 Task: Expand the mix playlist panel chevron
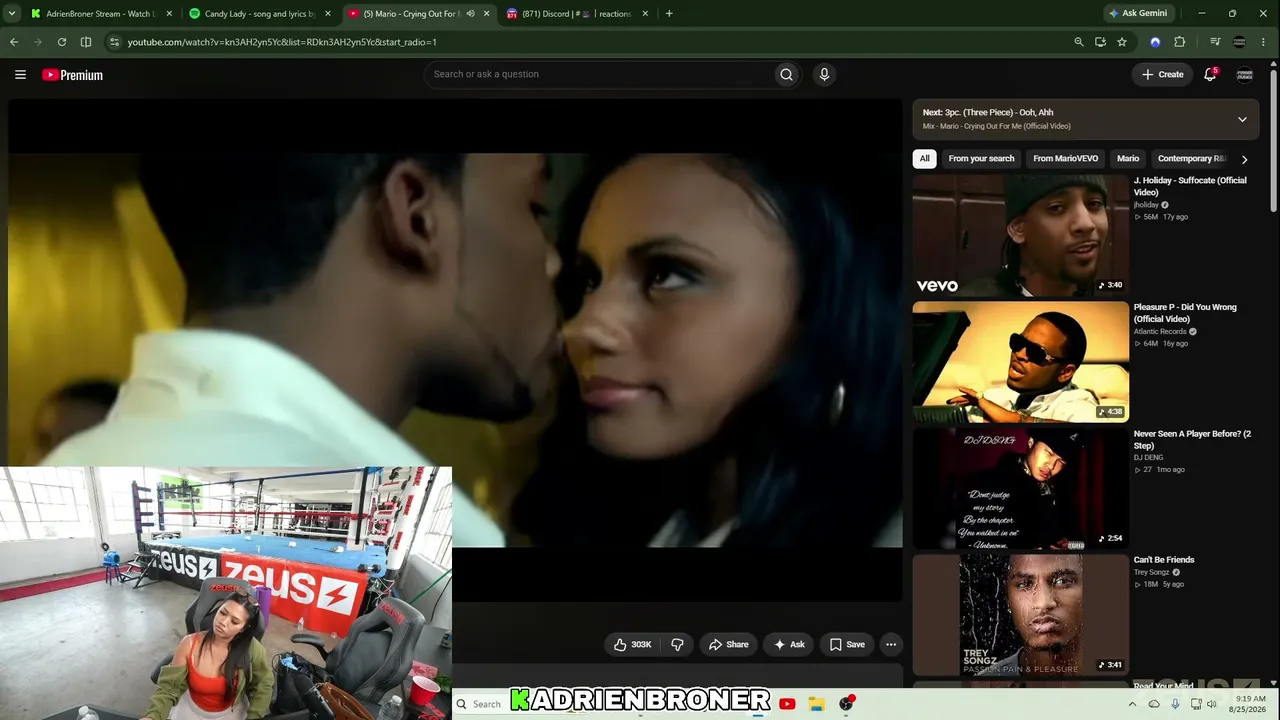click(1242, 119)
